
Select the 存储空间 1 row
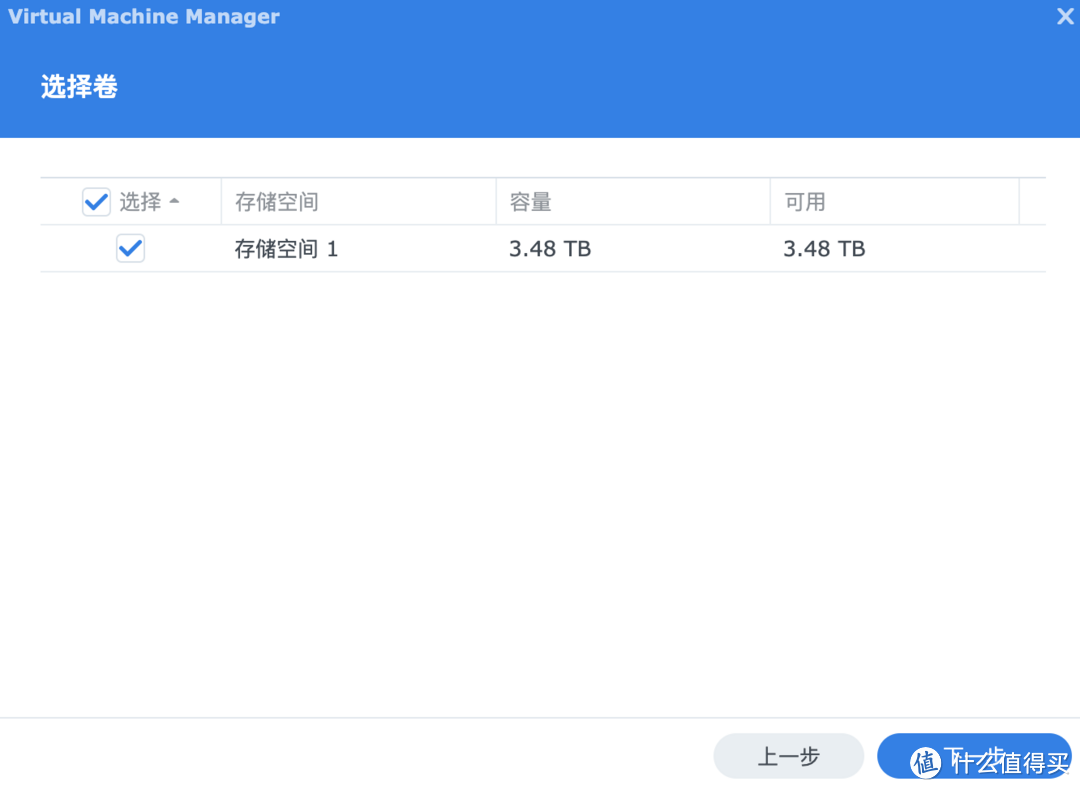click(x=286, y=248)
